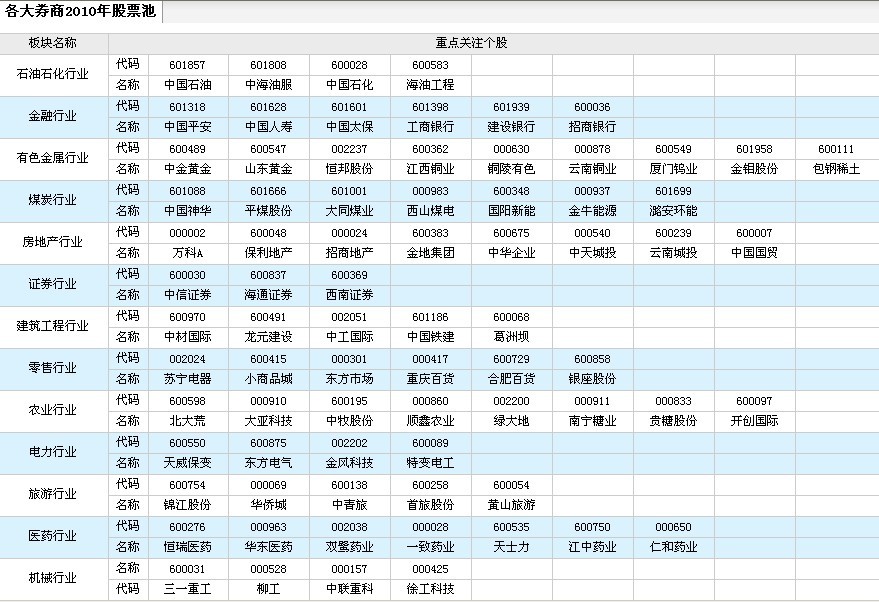Click stock name 北大荒
Screen dimensions: 879x602
point(188,422)
